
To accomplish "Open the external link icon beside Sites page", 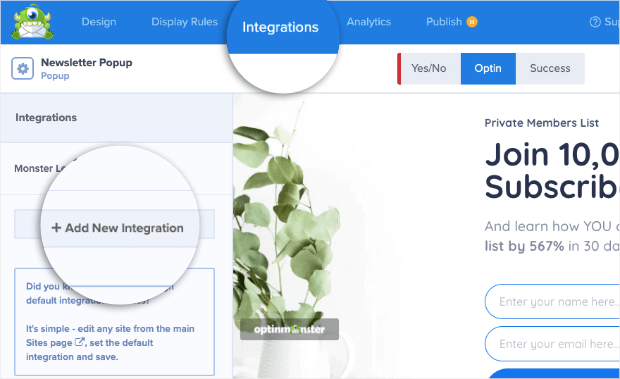I will [x=79, y=342].
